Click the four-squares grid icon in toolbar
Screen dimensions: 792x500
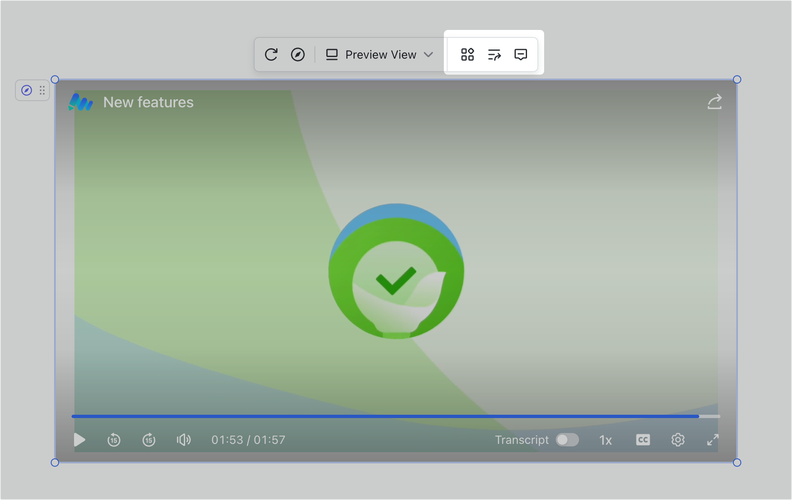tap(467, 55)
